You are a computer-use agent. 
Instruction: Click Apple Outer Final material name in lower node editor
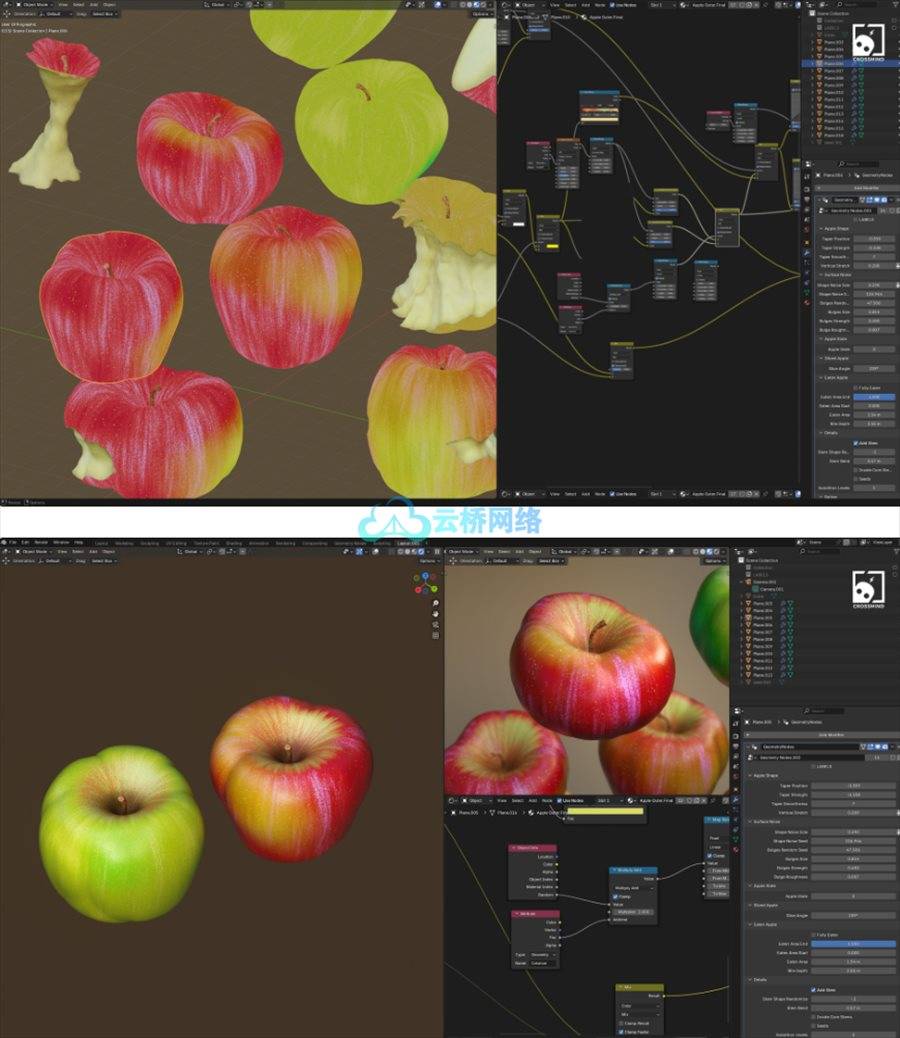coord(656,801)
